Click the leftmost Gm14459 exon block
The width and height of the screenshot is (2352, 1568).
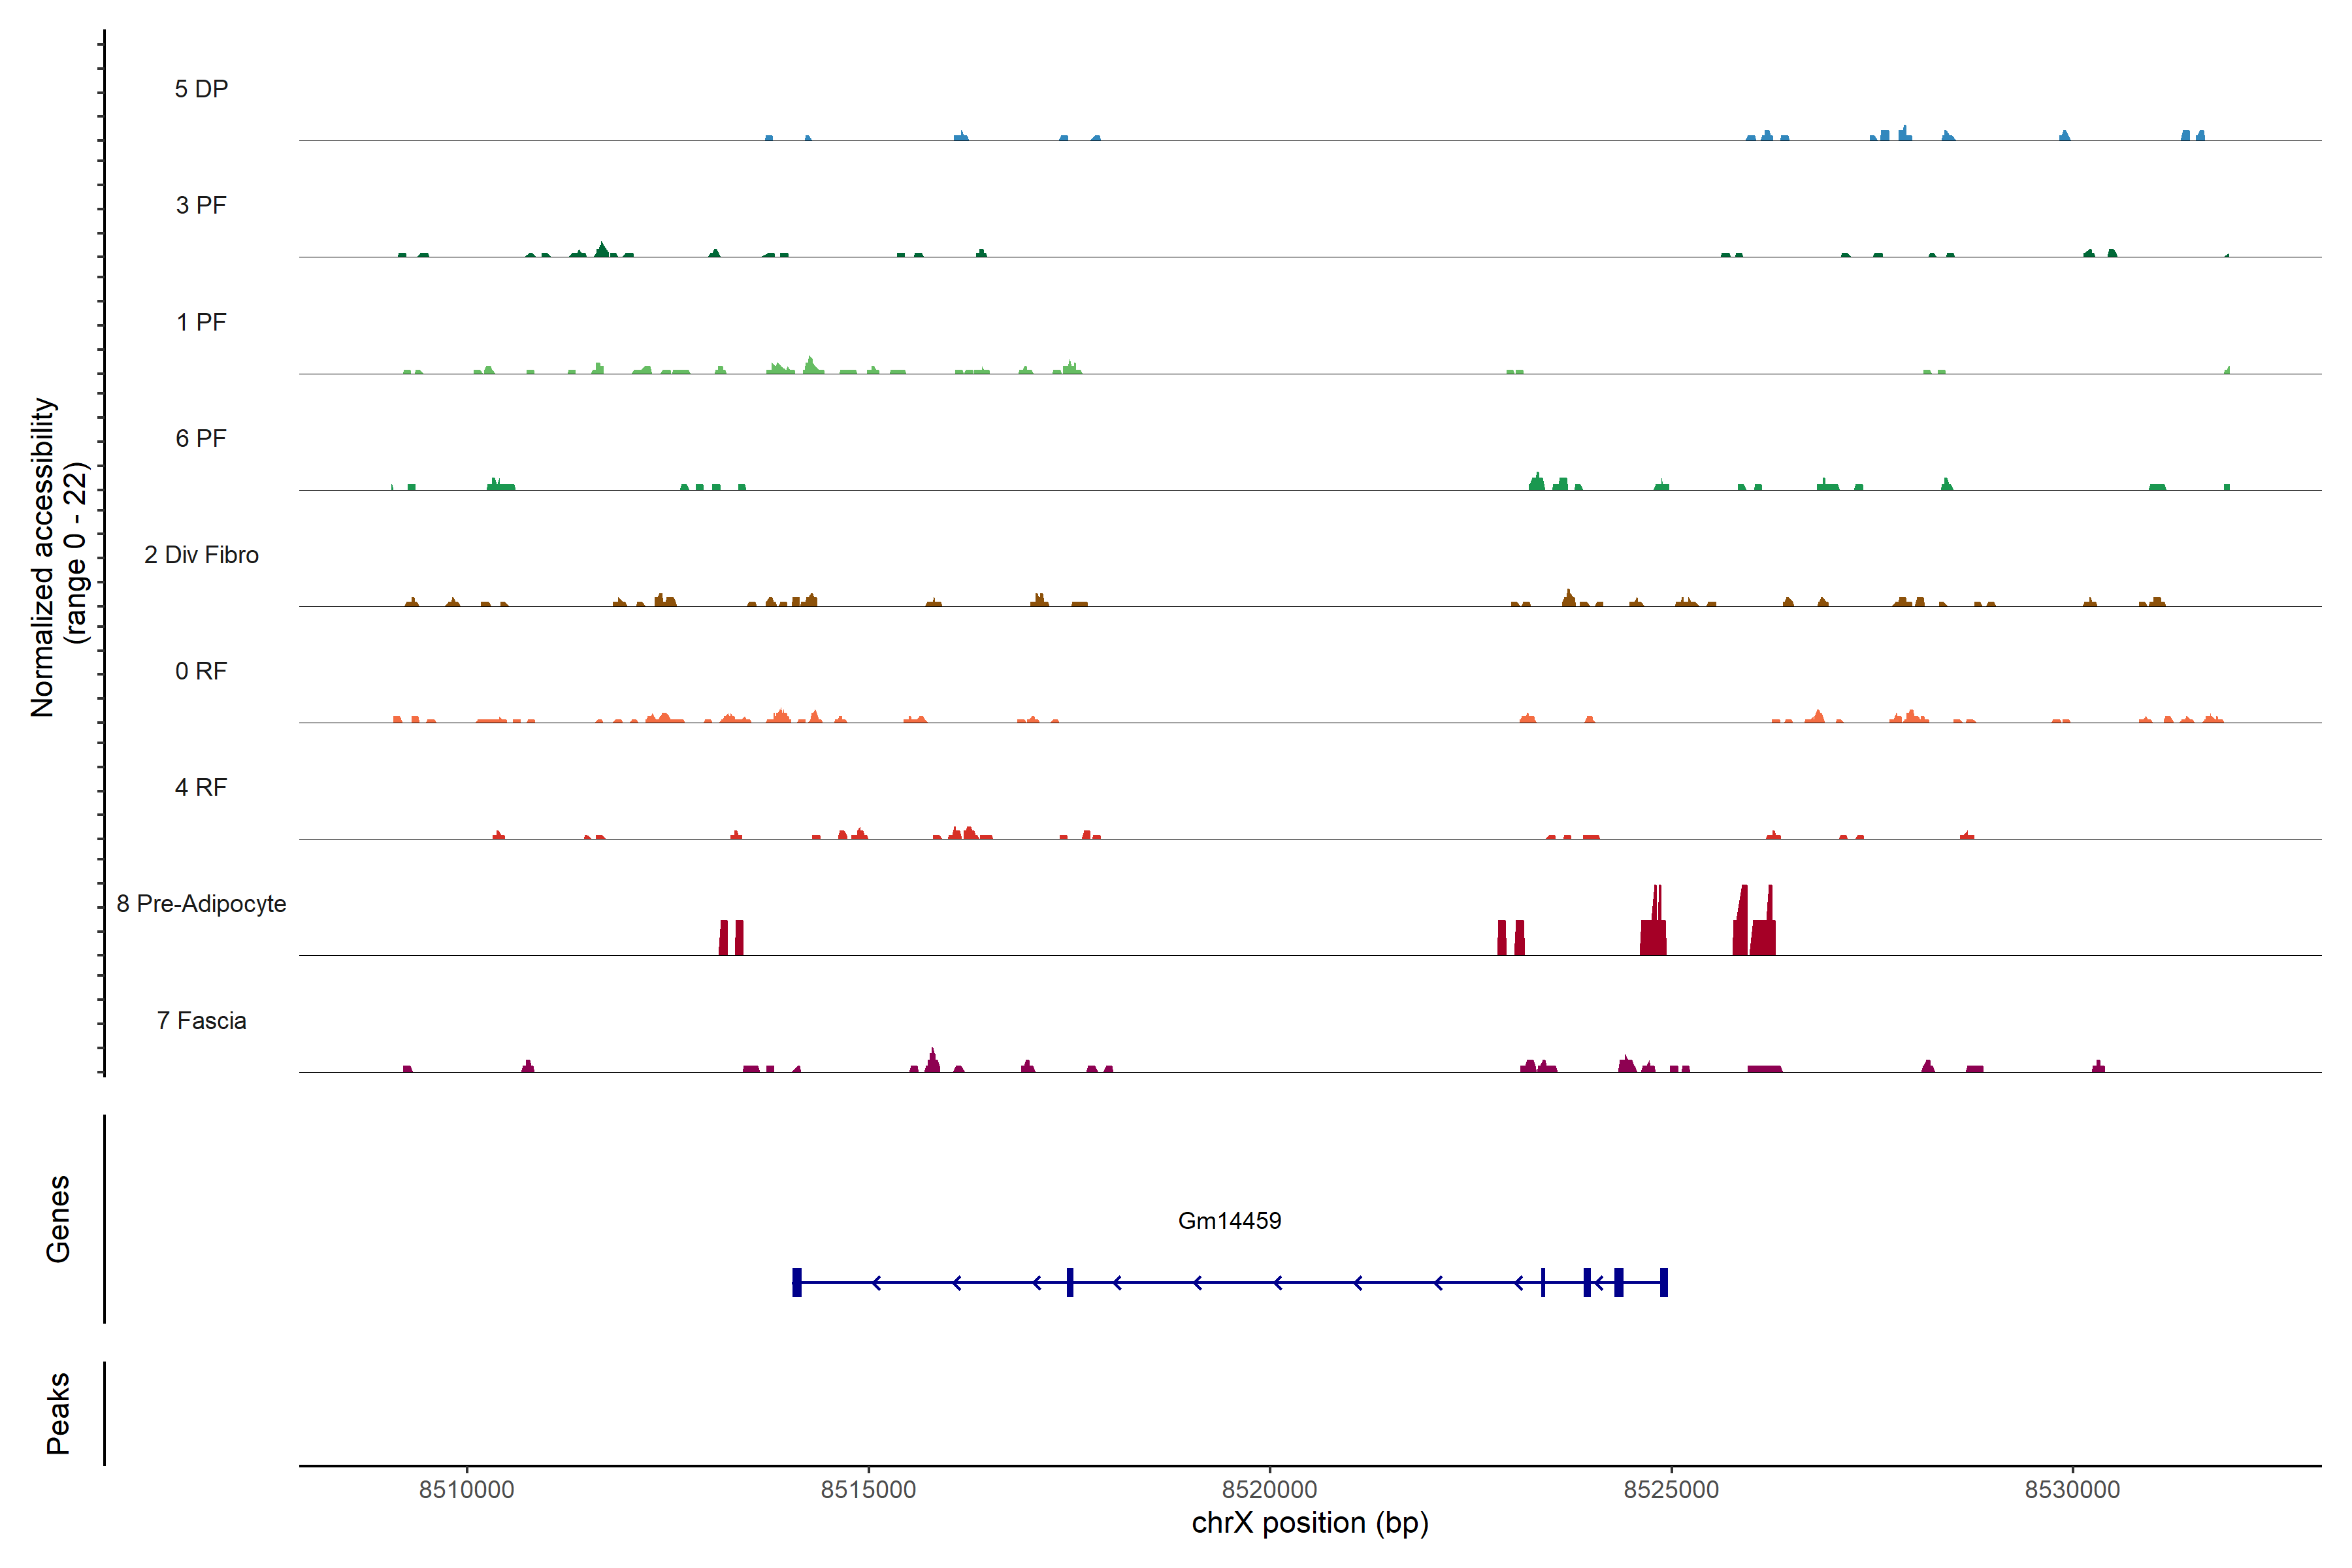[797, 1282]
